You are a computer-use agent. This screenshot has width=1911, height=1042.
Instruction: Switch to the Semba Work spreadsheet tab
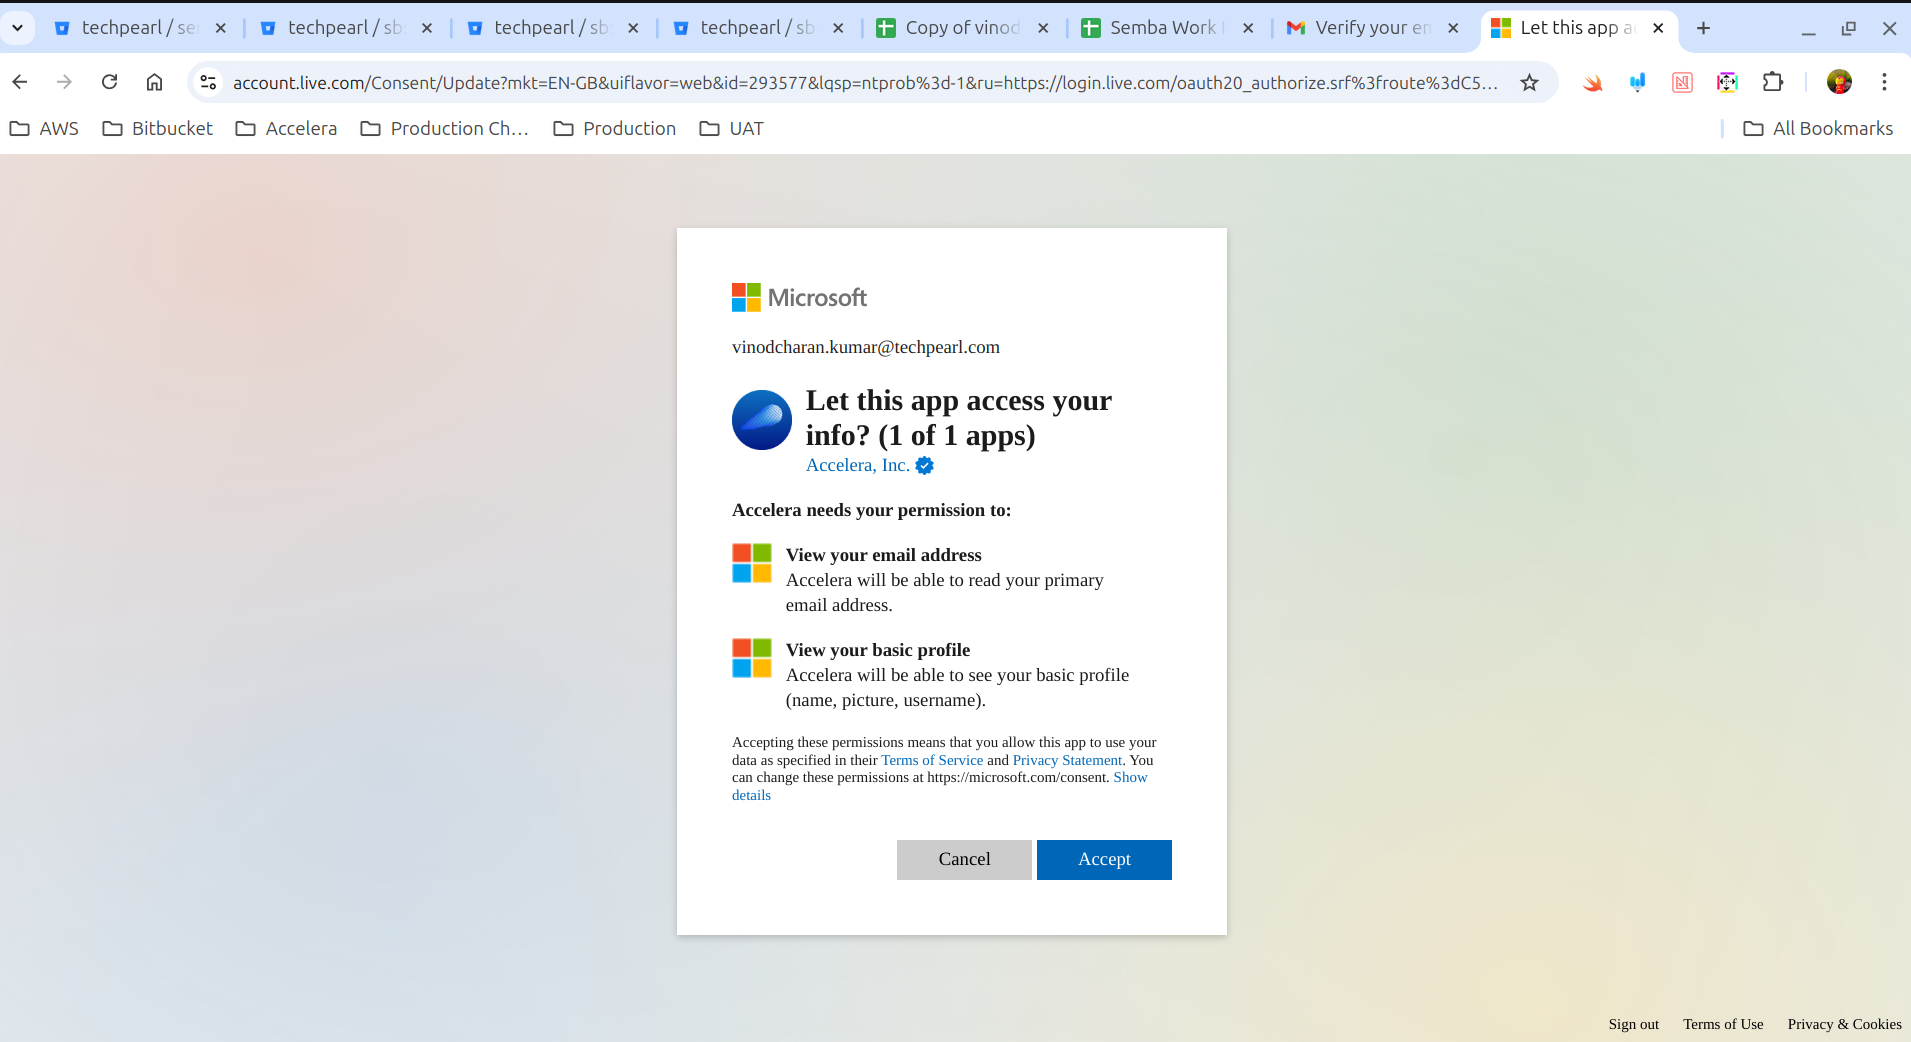pos(1160,28)
